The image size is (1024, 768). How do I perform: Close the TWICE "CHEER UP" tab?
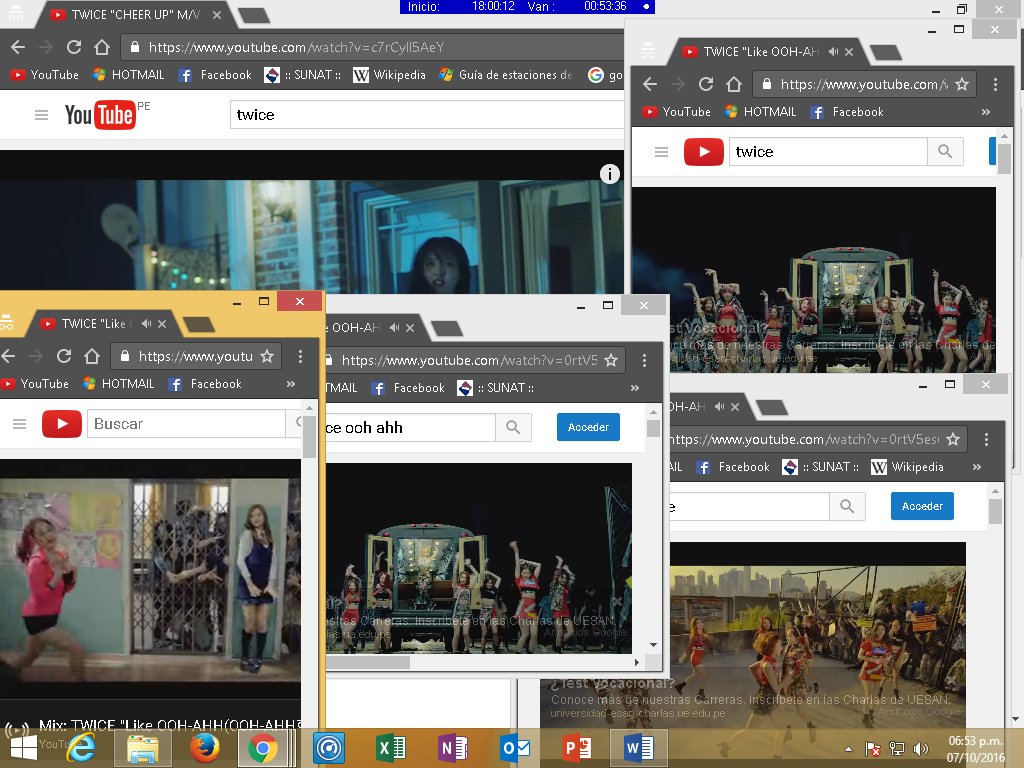pyautogui.click(x=217, y=14)
